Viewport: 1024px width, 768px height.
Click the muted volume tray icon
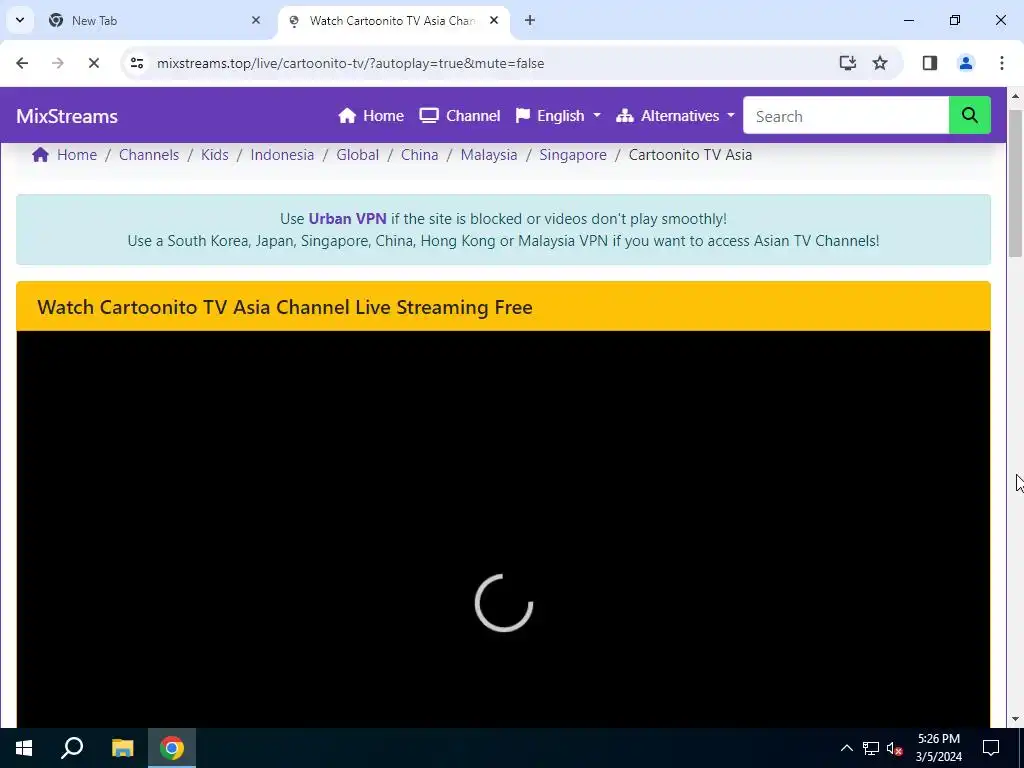[895, 748]
